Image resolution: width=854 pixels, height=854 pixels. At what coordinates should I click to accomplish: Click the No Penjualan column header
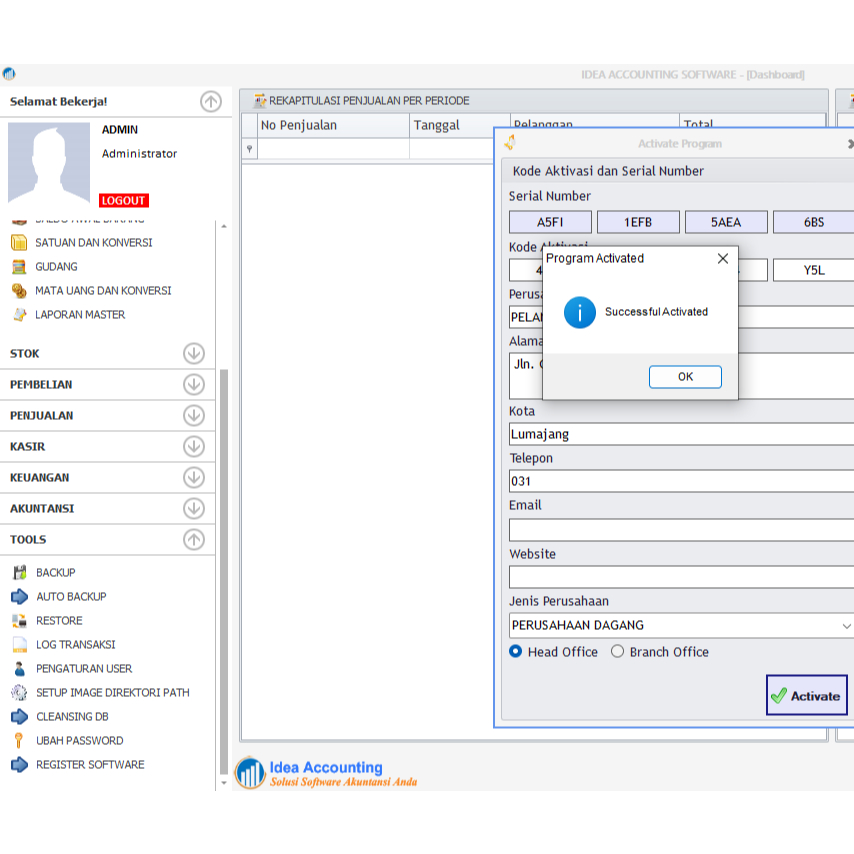pyautogui.click(x=333, y=125)
